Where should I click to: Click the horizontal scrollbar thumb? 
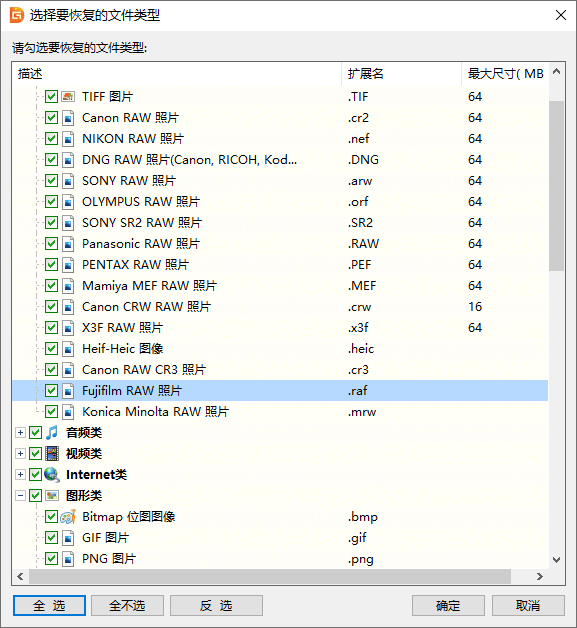coord(270,576)
